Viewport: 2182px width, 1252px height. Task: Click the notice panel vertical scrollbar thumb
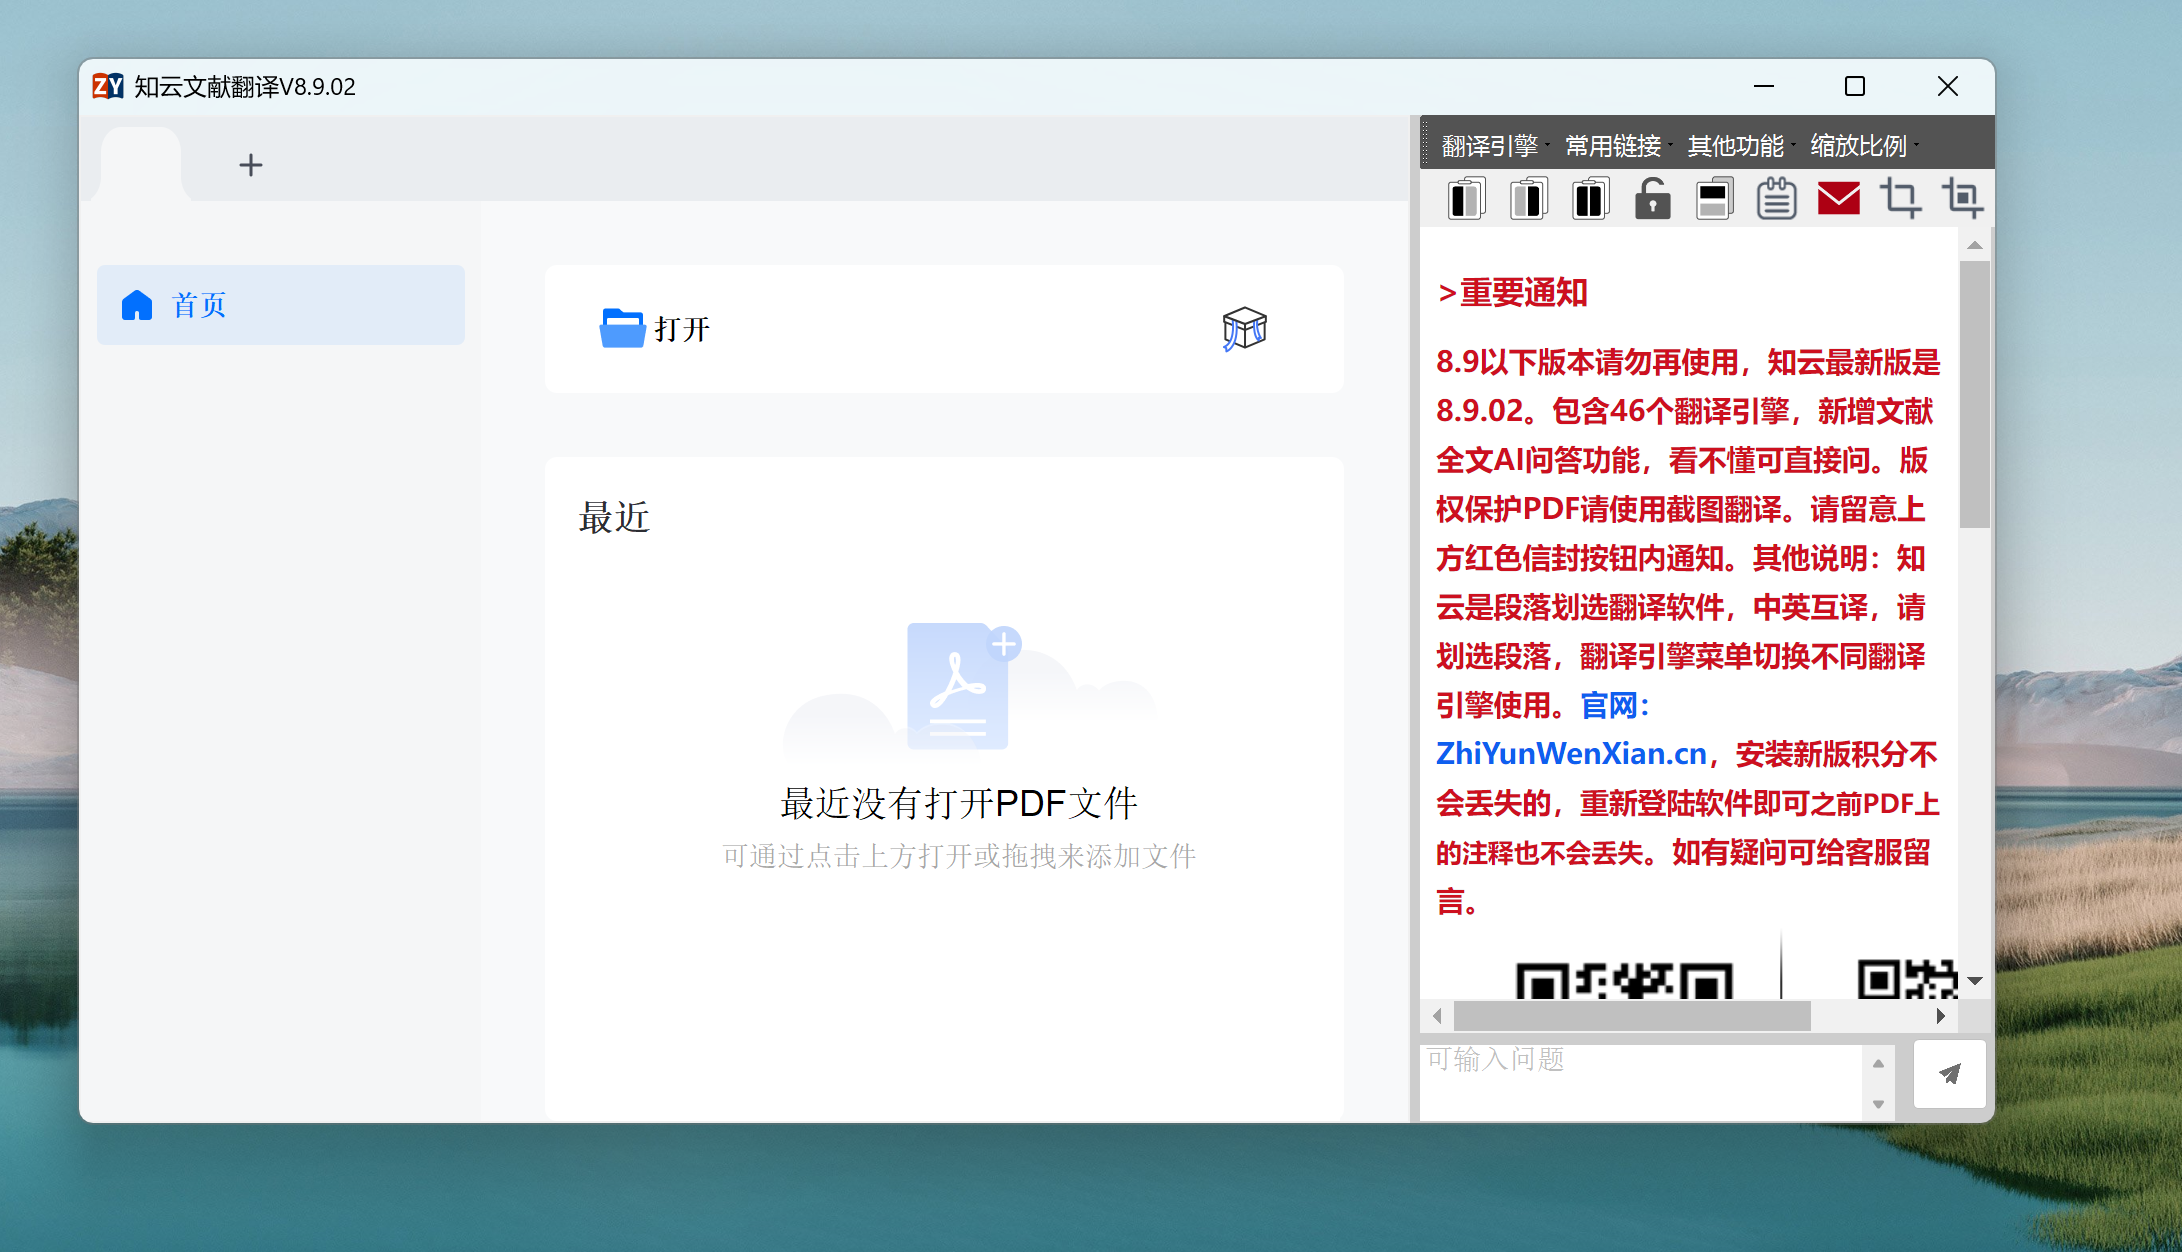(x=1974, y=394)
